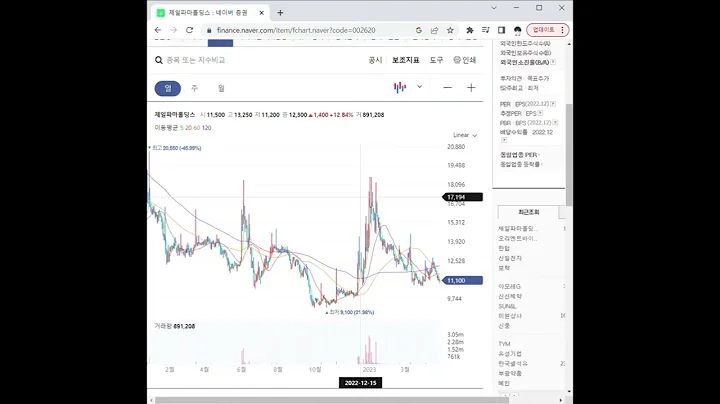
Task: Click the 최저 9,100 low price label
Action: pyautogui.click(x=351, y=312)
